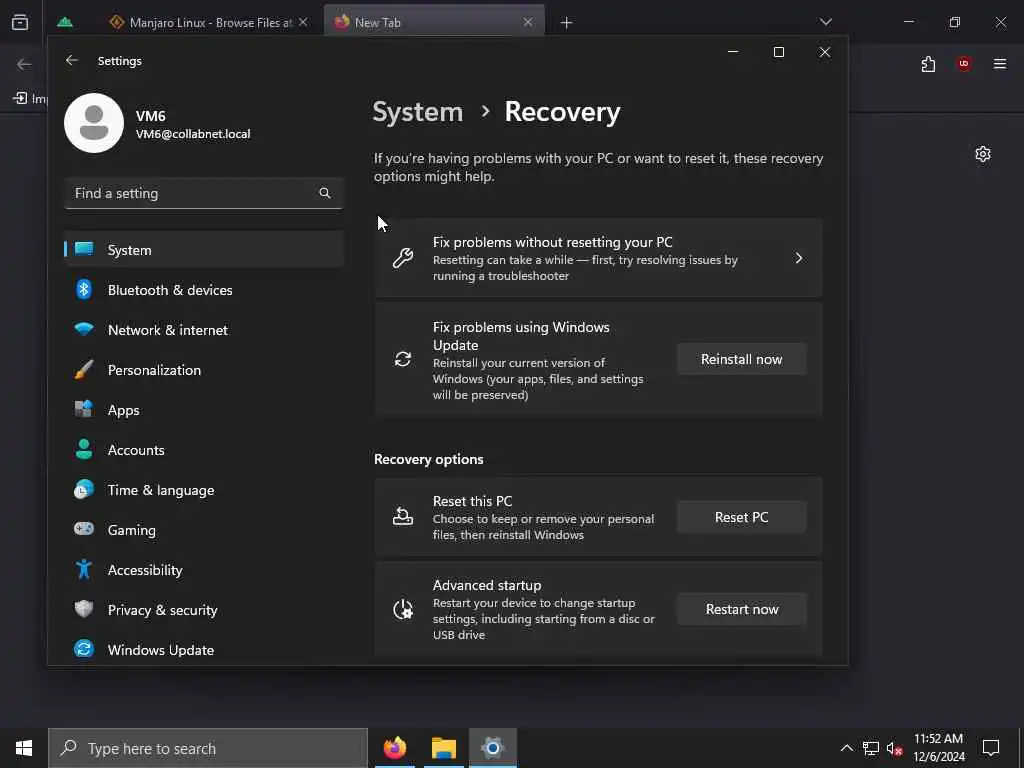The height and width of the screenshot is (768, 1024).
Task: Click the uBlock Origin toolbar icon
Action: [964, 63]
